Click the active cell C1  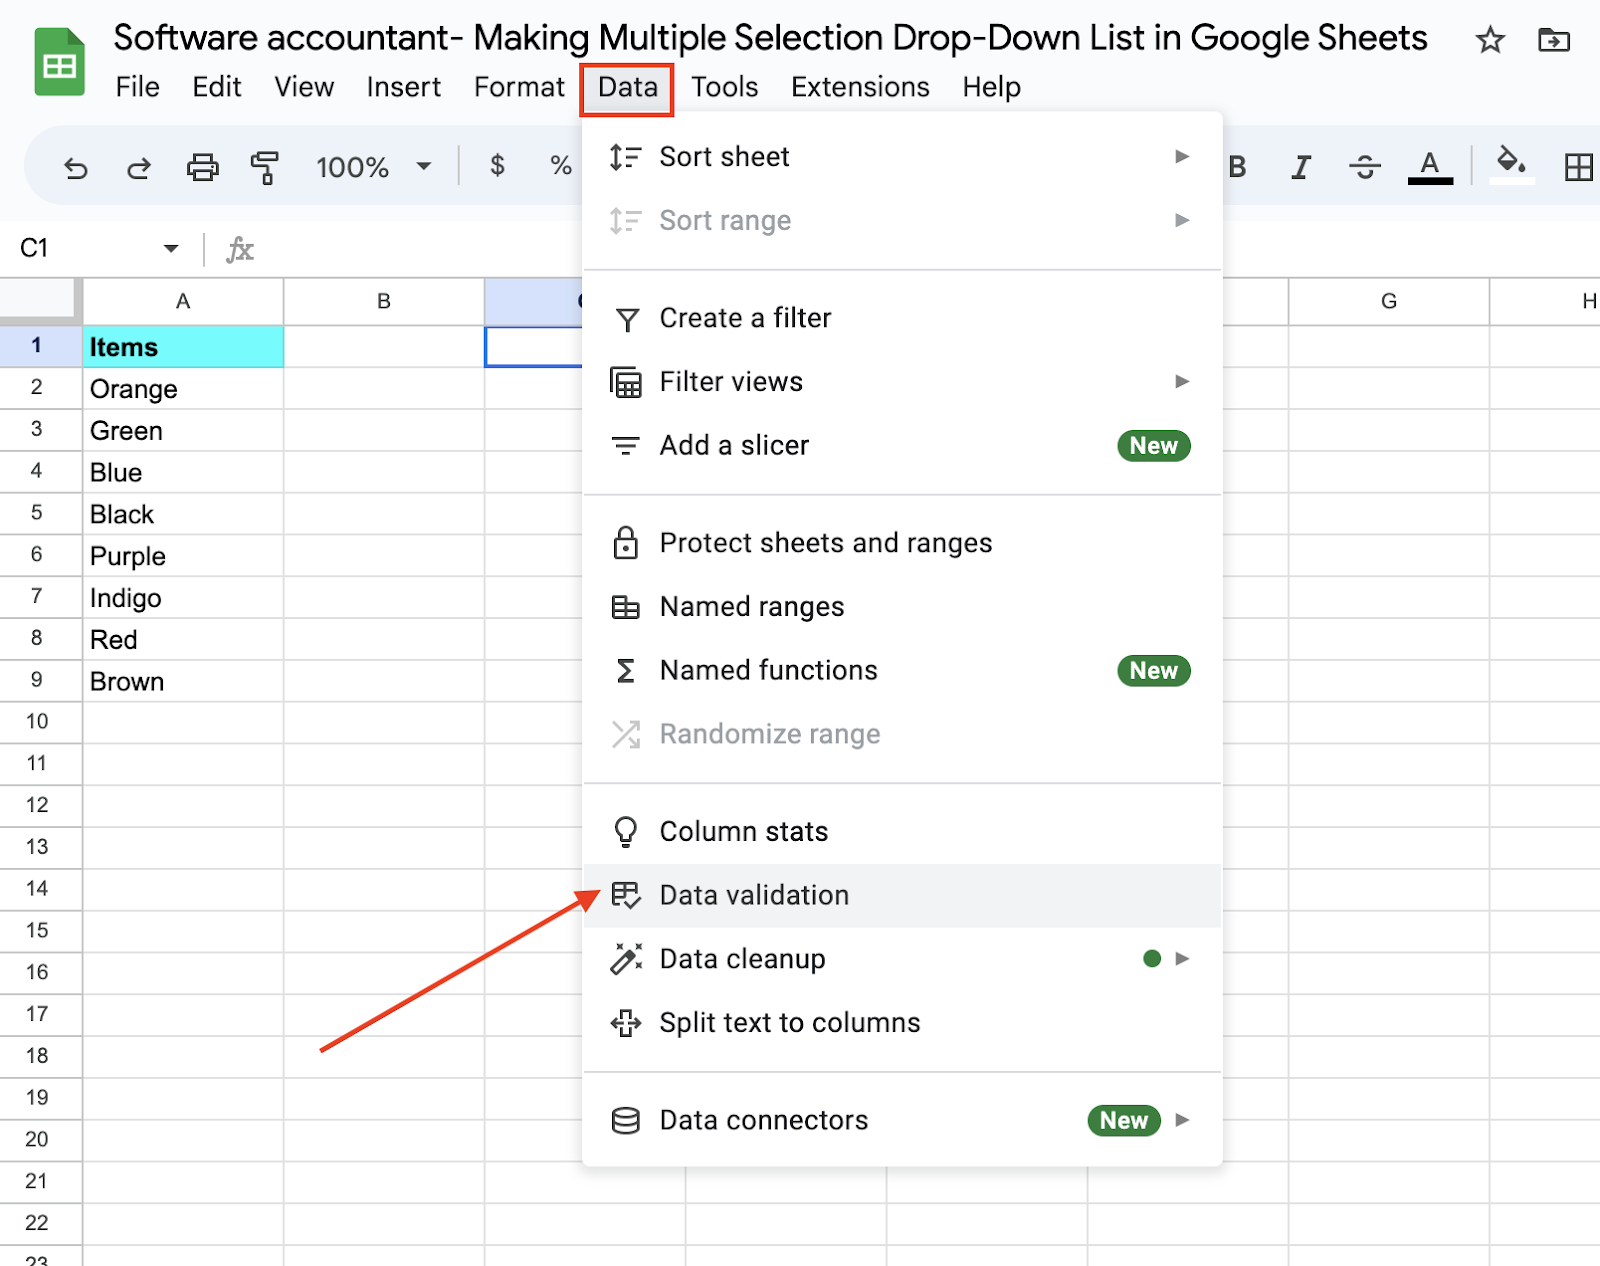tap(534, 346)
